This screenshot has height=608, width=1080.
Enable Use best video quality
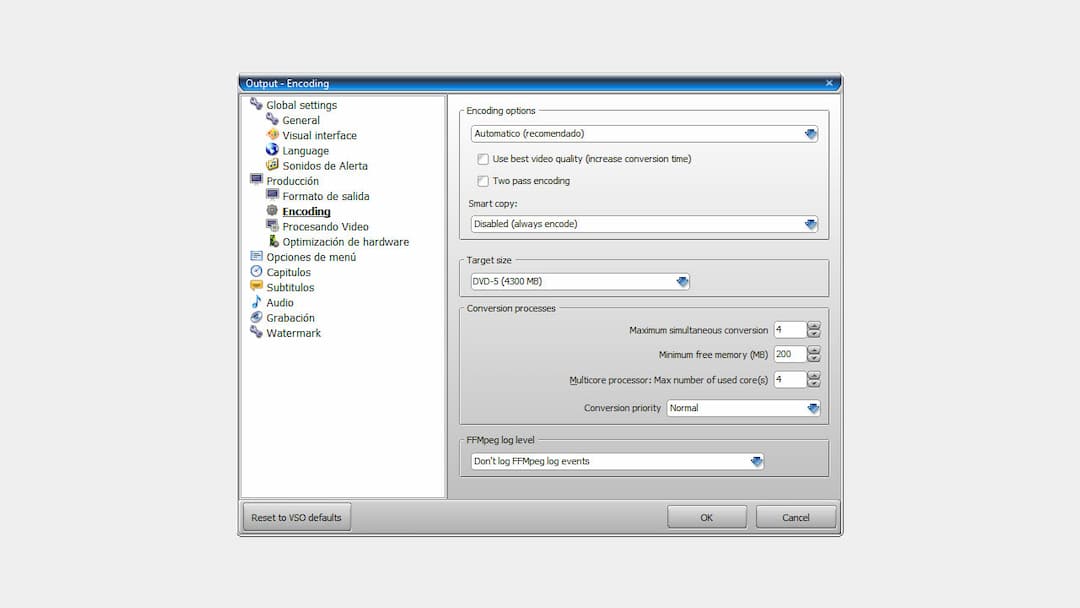click(x=484, y=159)
